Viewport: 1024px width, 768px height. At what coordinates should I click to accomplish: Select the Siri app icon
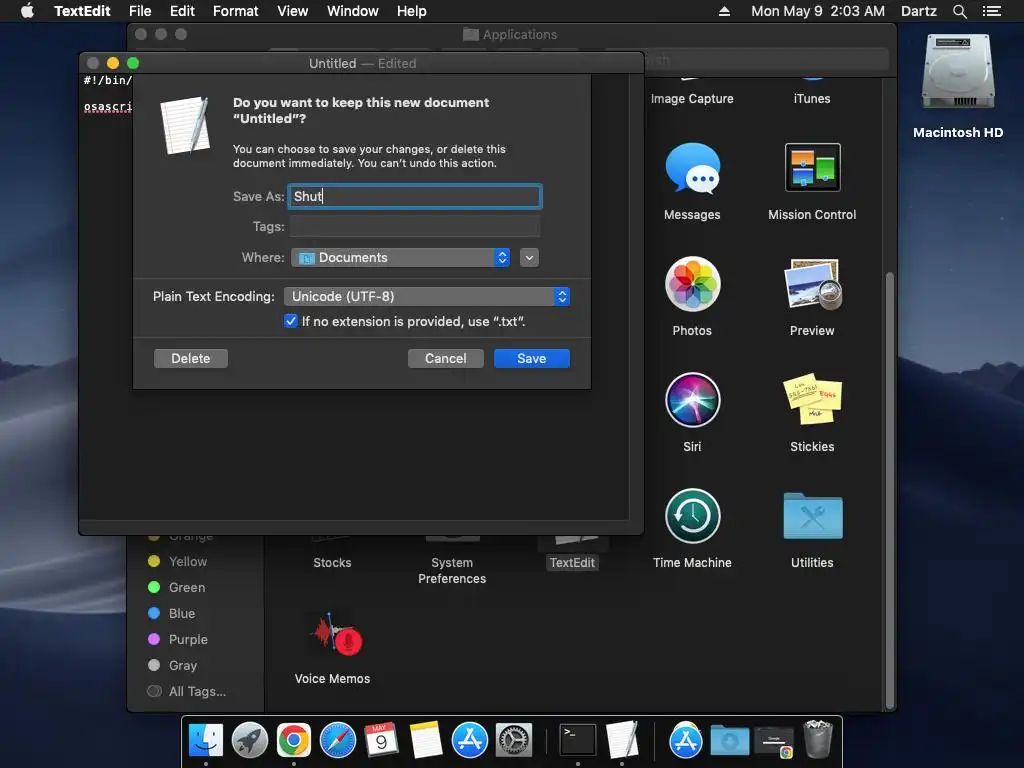[x=692, y=400]
